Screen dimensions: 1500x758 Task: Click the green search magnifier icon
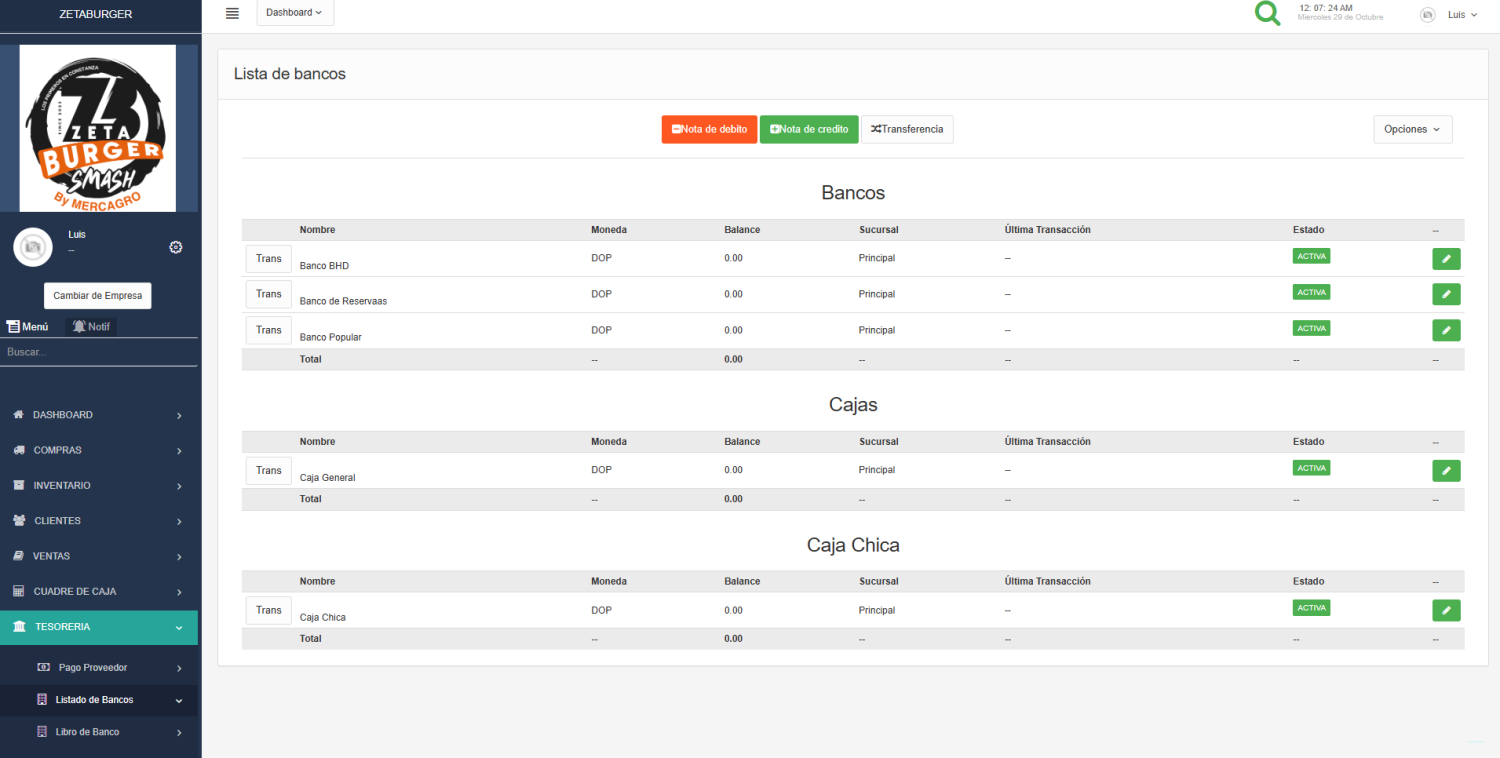[x=1267, y=14]
